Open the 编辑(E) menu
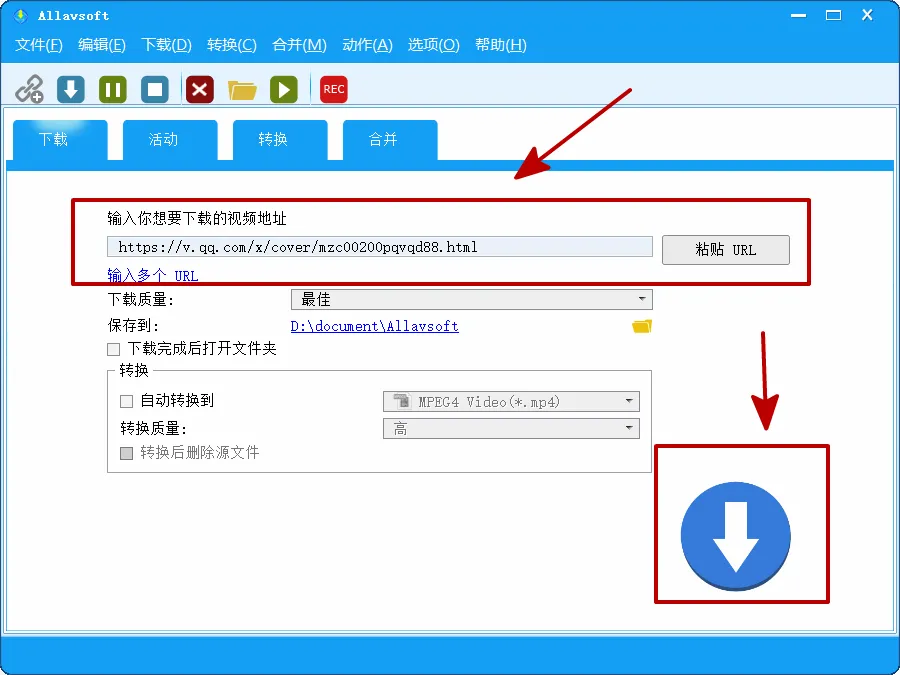 pyautogui.click(x=102, y=45)
